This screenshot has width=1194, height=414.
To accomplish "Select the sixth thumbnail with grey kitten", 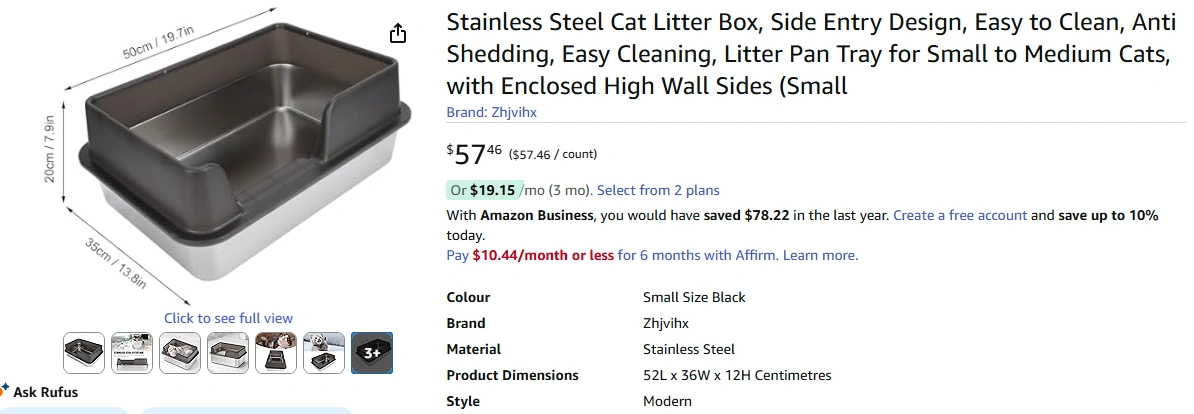I will click(x=324, y=352).
